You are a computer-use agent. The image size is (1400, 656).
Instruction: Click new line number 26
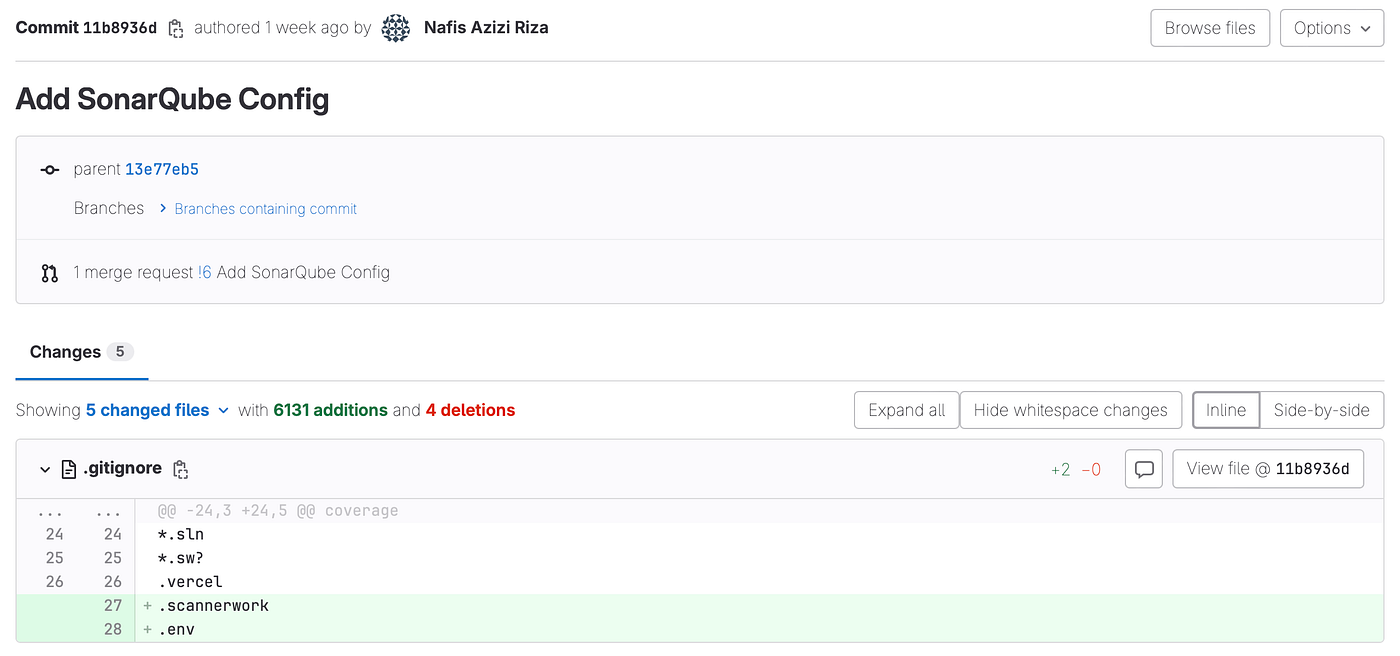[x=113, y=582]
